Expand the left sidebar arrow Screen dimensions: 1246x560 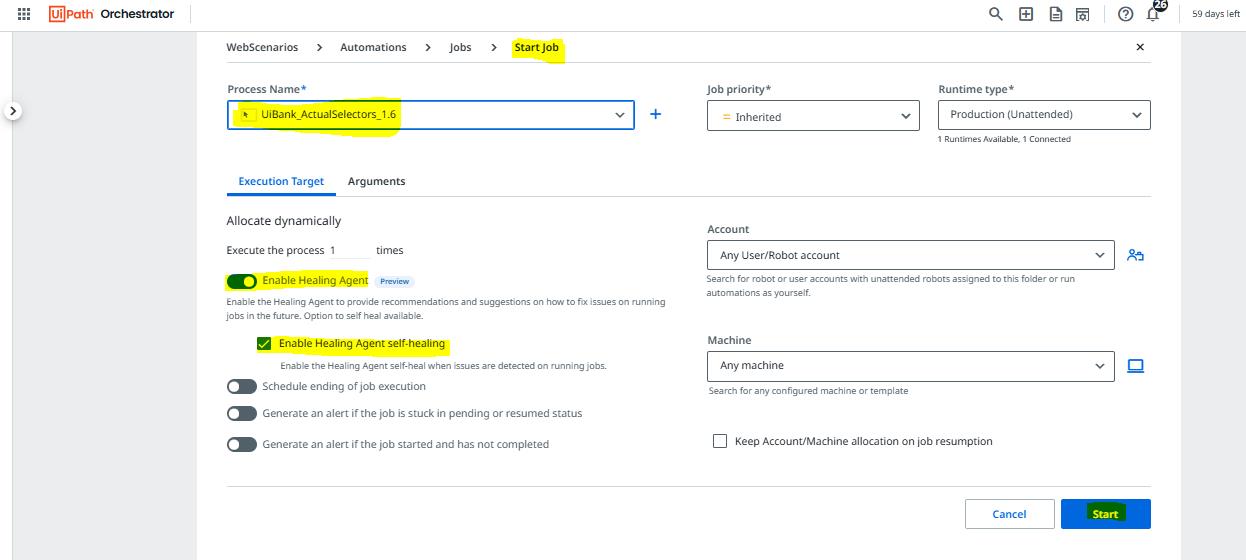(x=13, y=111)
